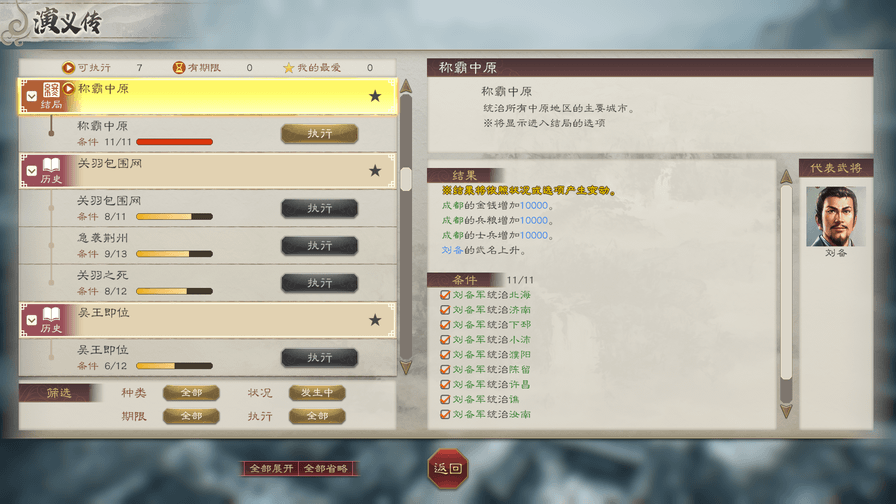
Task: Click the down arrow of the condition panel scrollbar
Action: pyautogui.click(x=786, y=411)
